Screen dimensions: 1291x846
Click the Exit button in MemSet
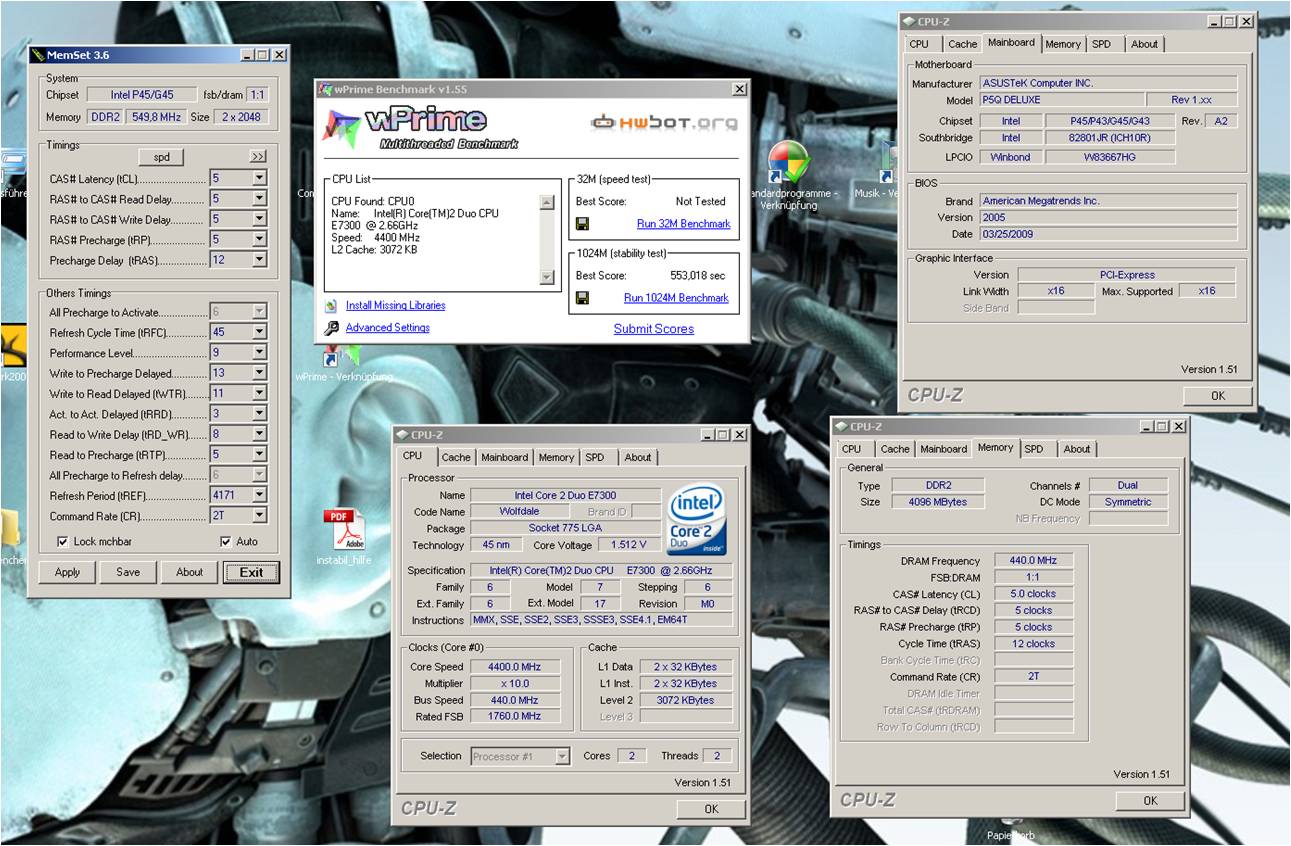(251, 573)
